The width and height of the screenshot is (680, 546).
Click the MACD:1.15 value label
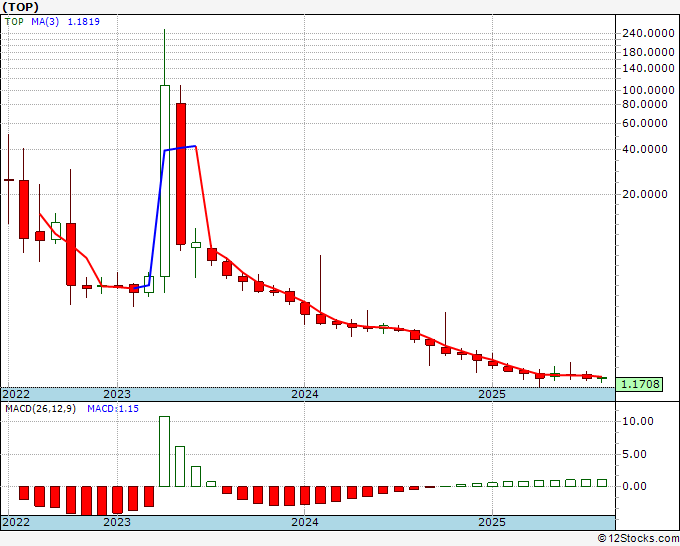pyautogui.click(x=113, y=409)
